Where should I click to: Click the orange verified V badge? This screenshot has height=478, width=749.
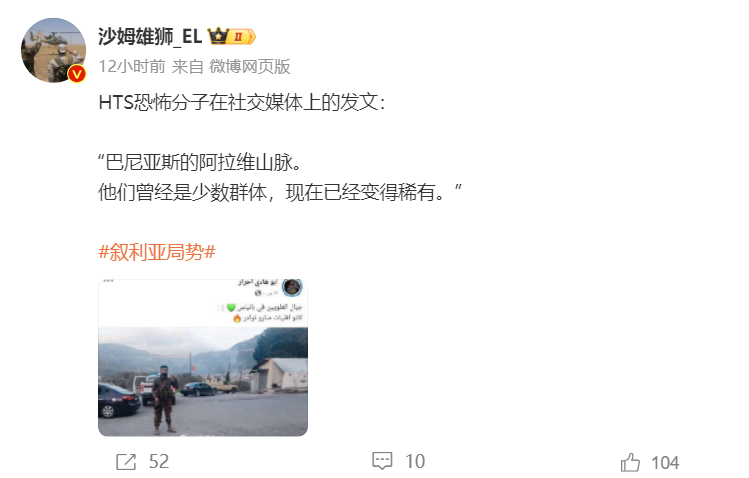point(76,74)
